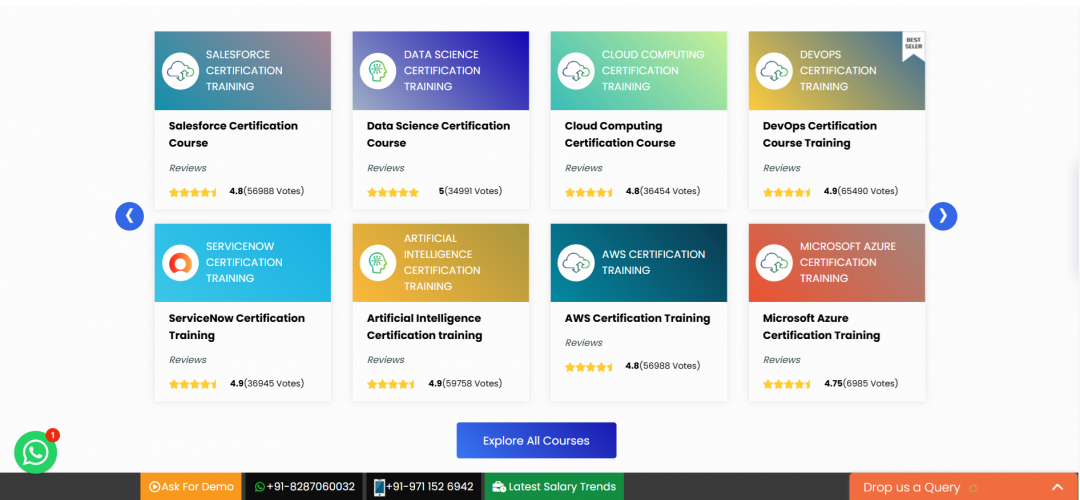Click the Artificial Intelligence star rating
Viewport: 1080px width, 500px height.
point(391,384)
